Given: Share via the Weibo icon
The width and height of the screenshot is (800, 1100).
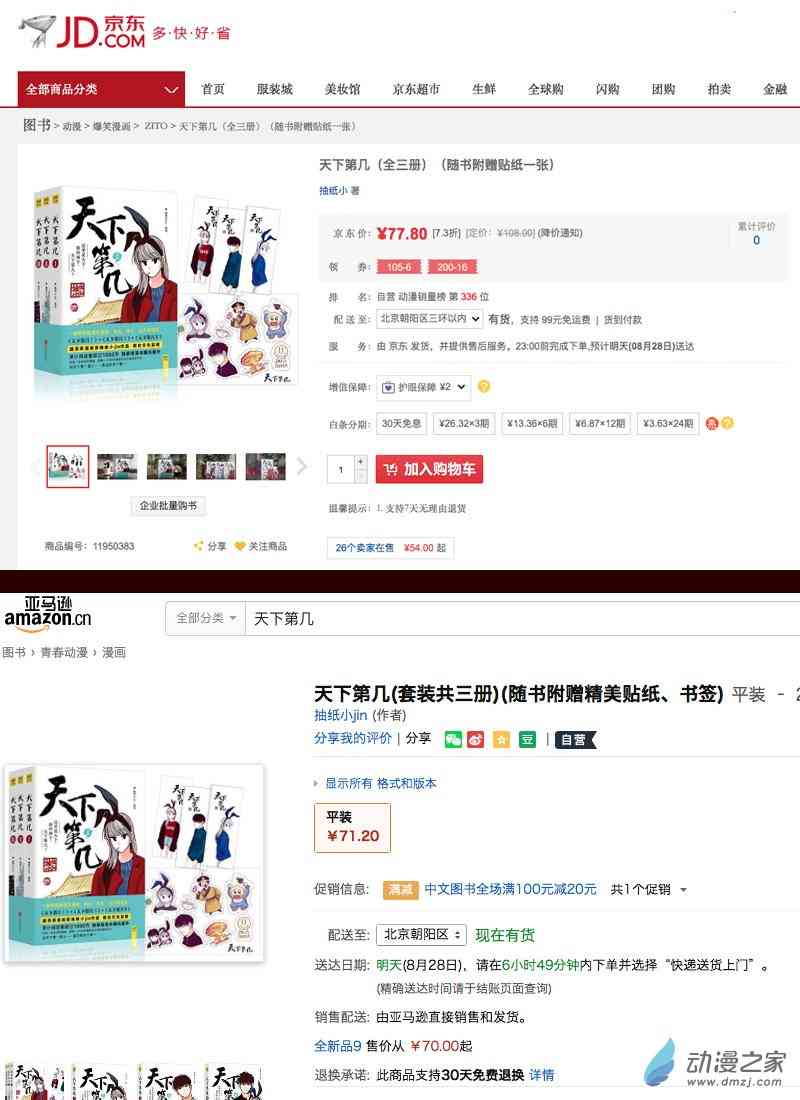Looking at the screenshot, I should pos(476,739).
